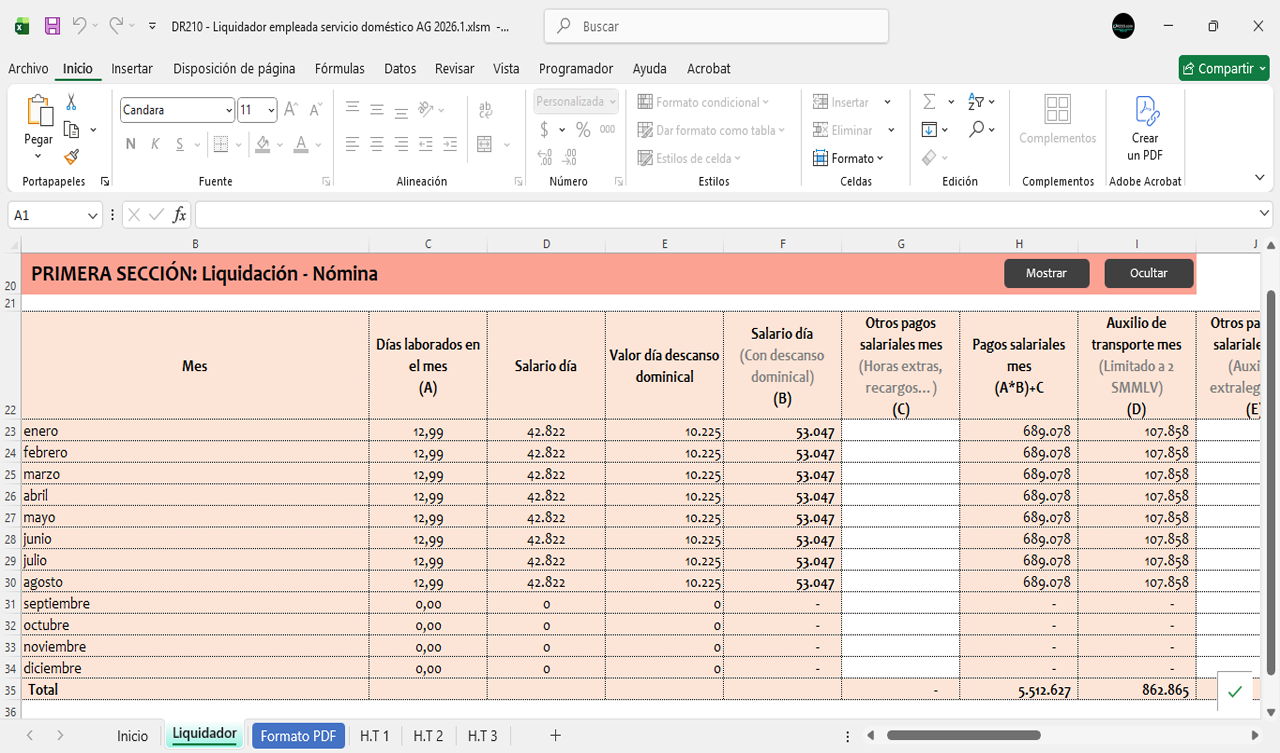Image resolution: width=1280 pixels, height=753 pixels.
Task: Switch to the Formato PDF sheet tab
Action: [x=298, y=736]
